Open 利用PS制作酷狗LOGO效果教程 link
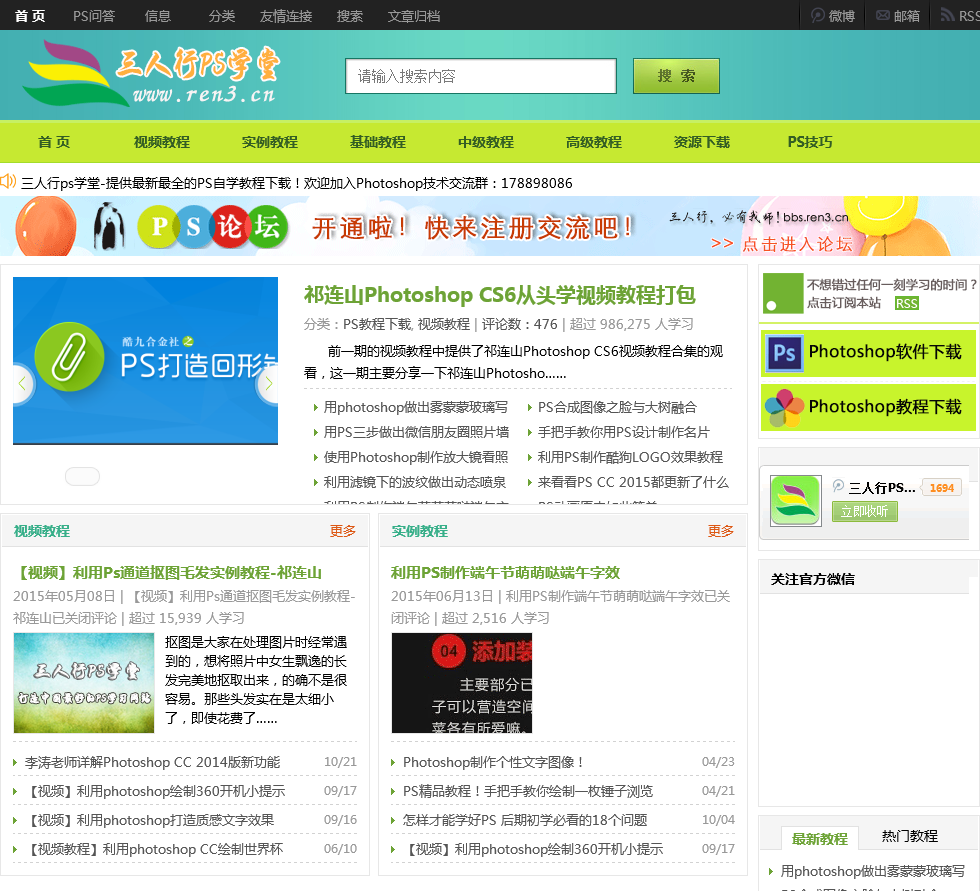Viewport: 980px width, 891px height. point(630,457)
